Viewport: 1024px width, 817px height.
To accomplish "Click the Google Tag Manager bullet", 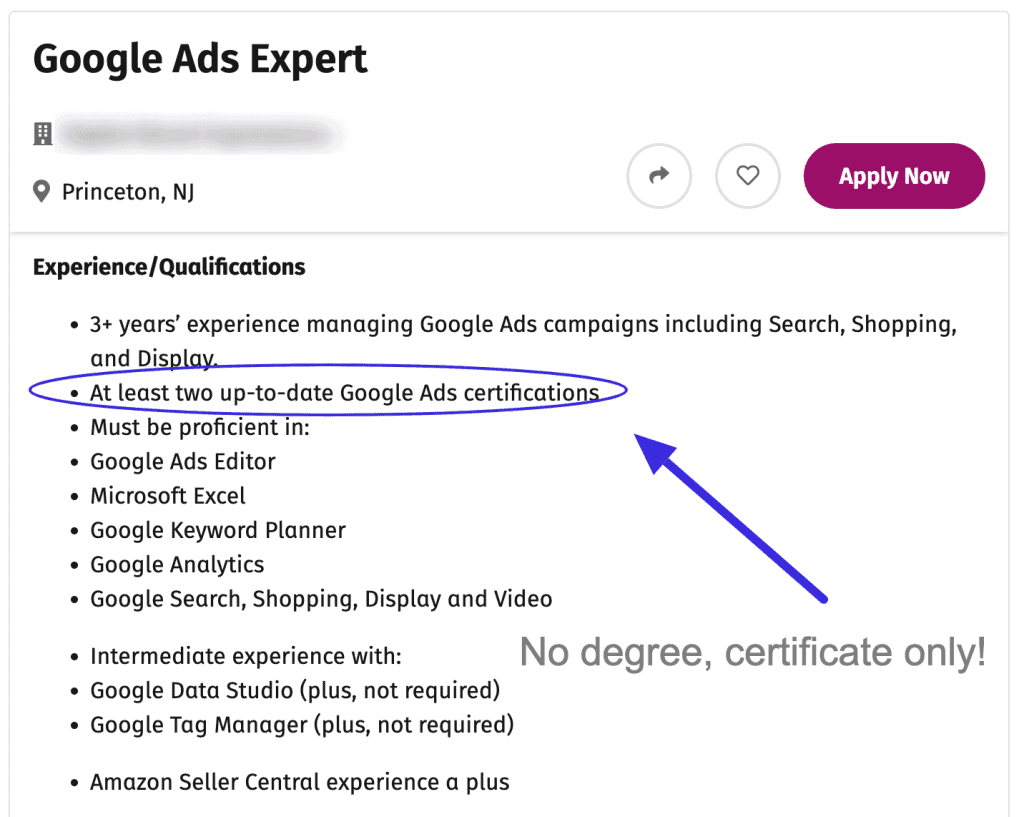I will 301,724.
